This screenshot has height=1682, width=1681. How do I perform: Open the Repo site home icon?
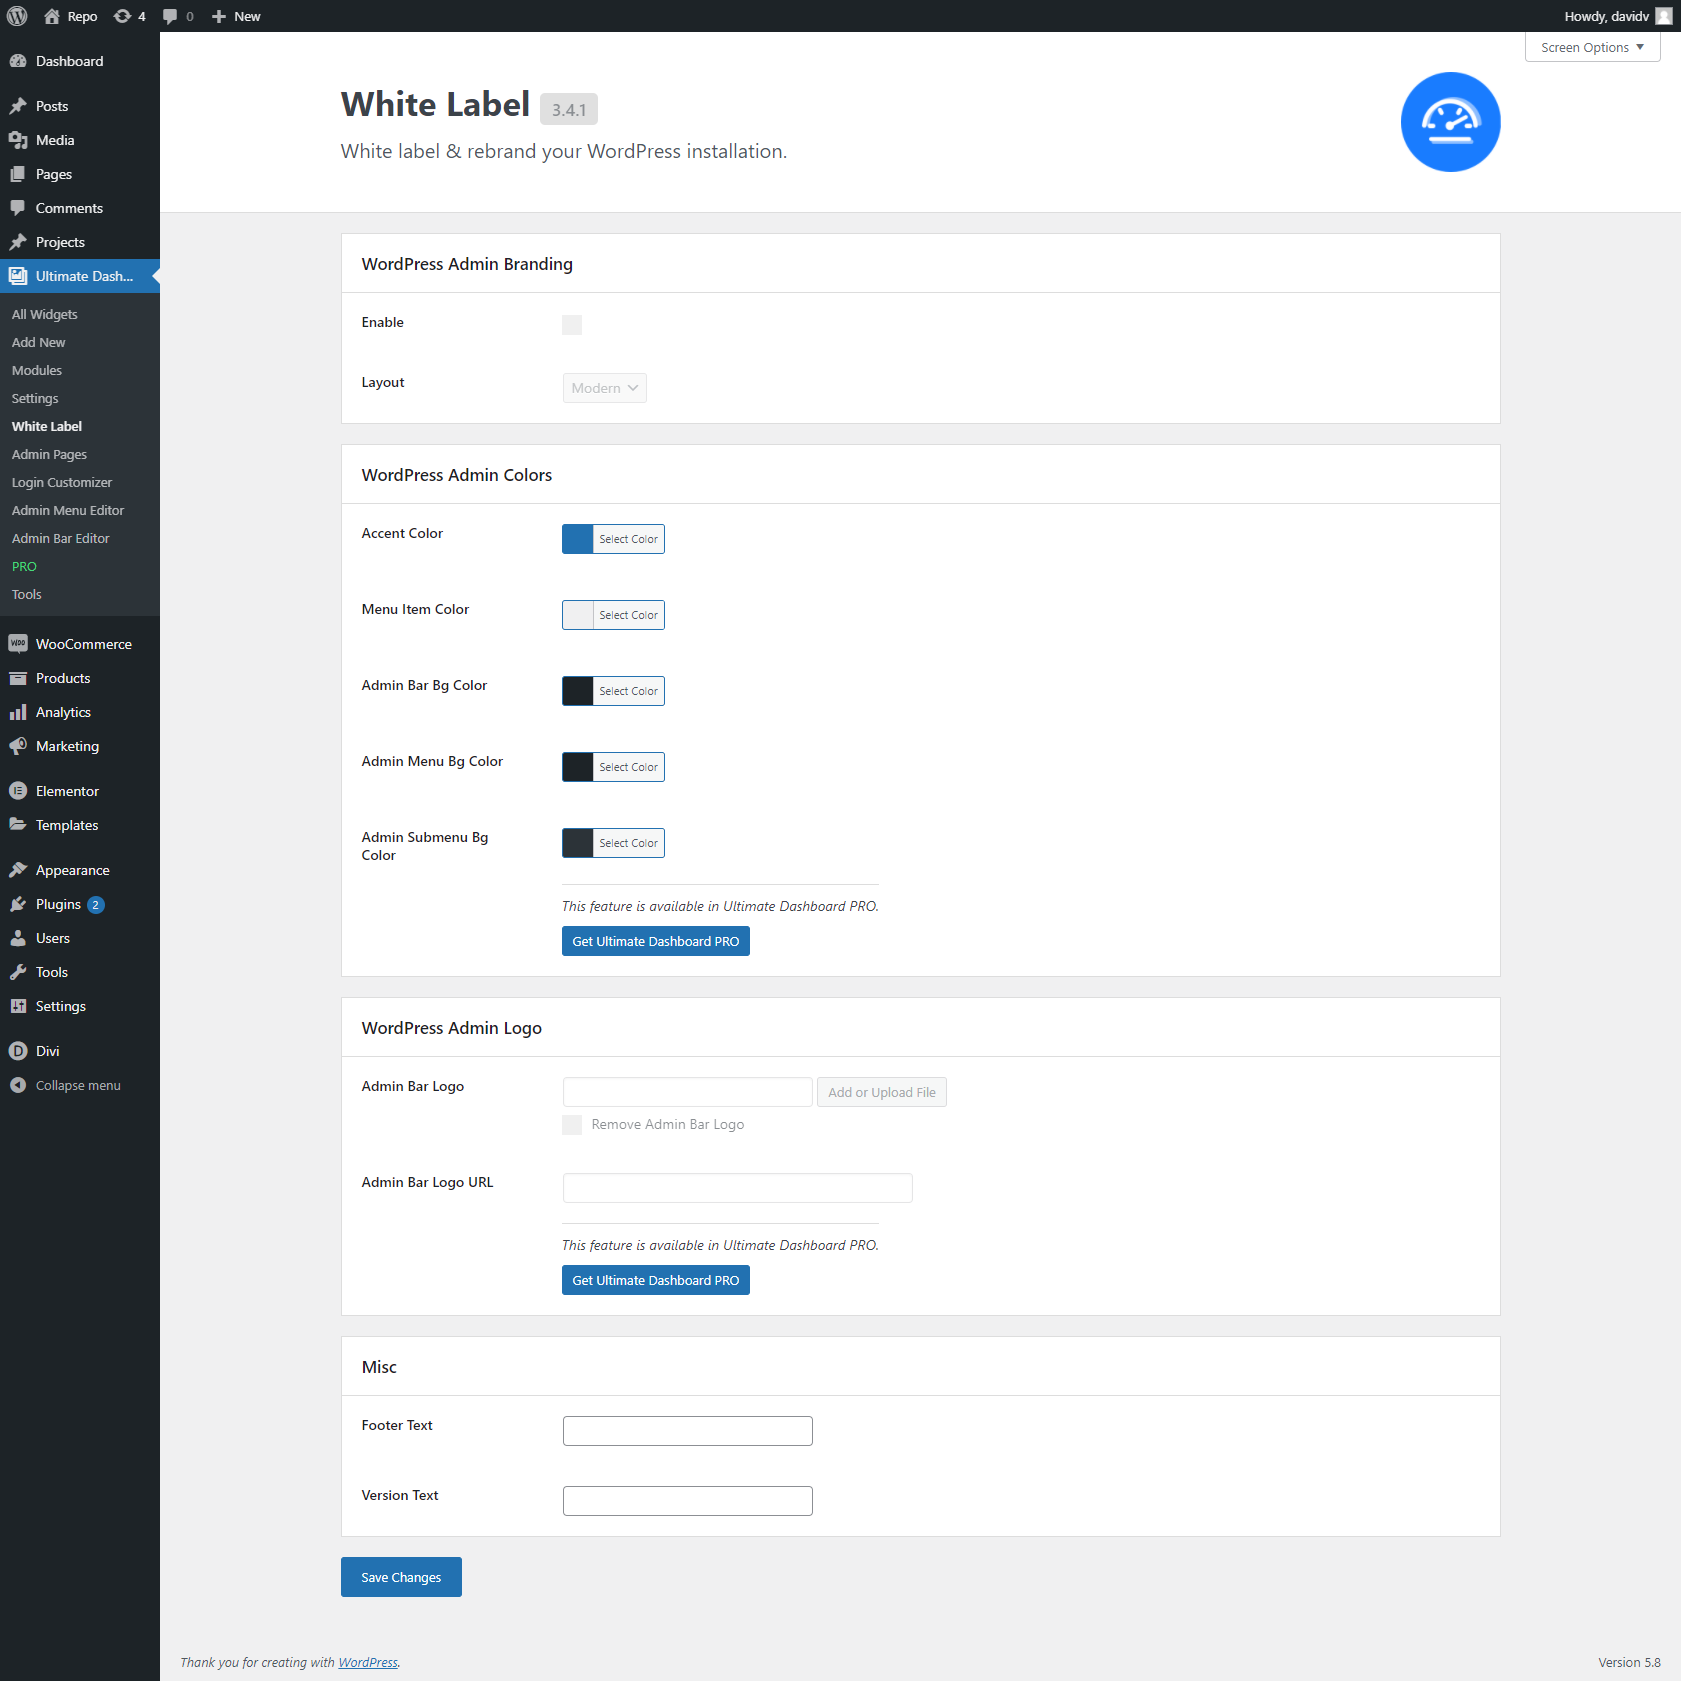pos(52,16)
